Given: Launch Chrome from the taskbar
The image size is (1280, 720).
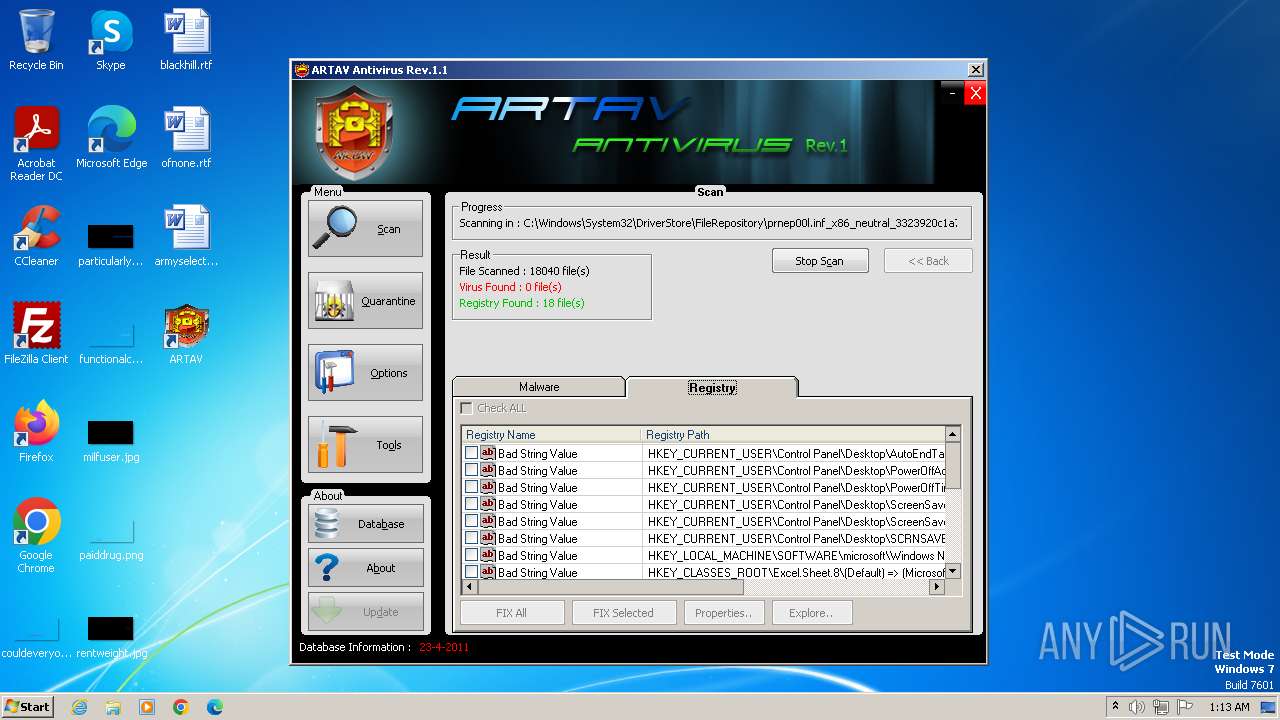Looking at the screenshot, I should (181, 707).
